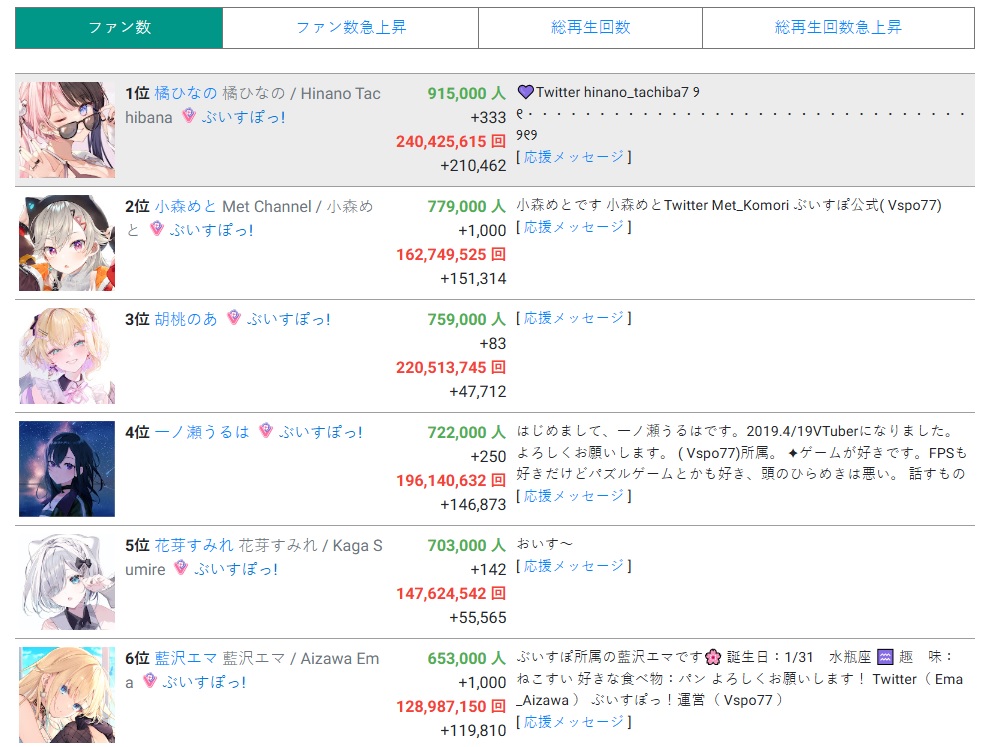Click the view increase +47,712

click(478, 392)
